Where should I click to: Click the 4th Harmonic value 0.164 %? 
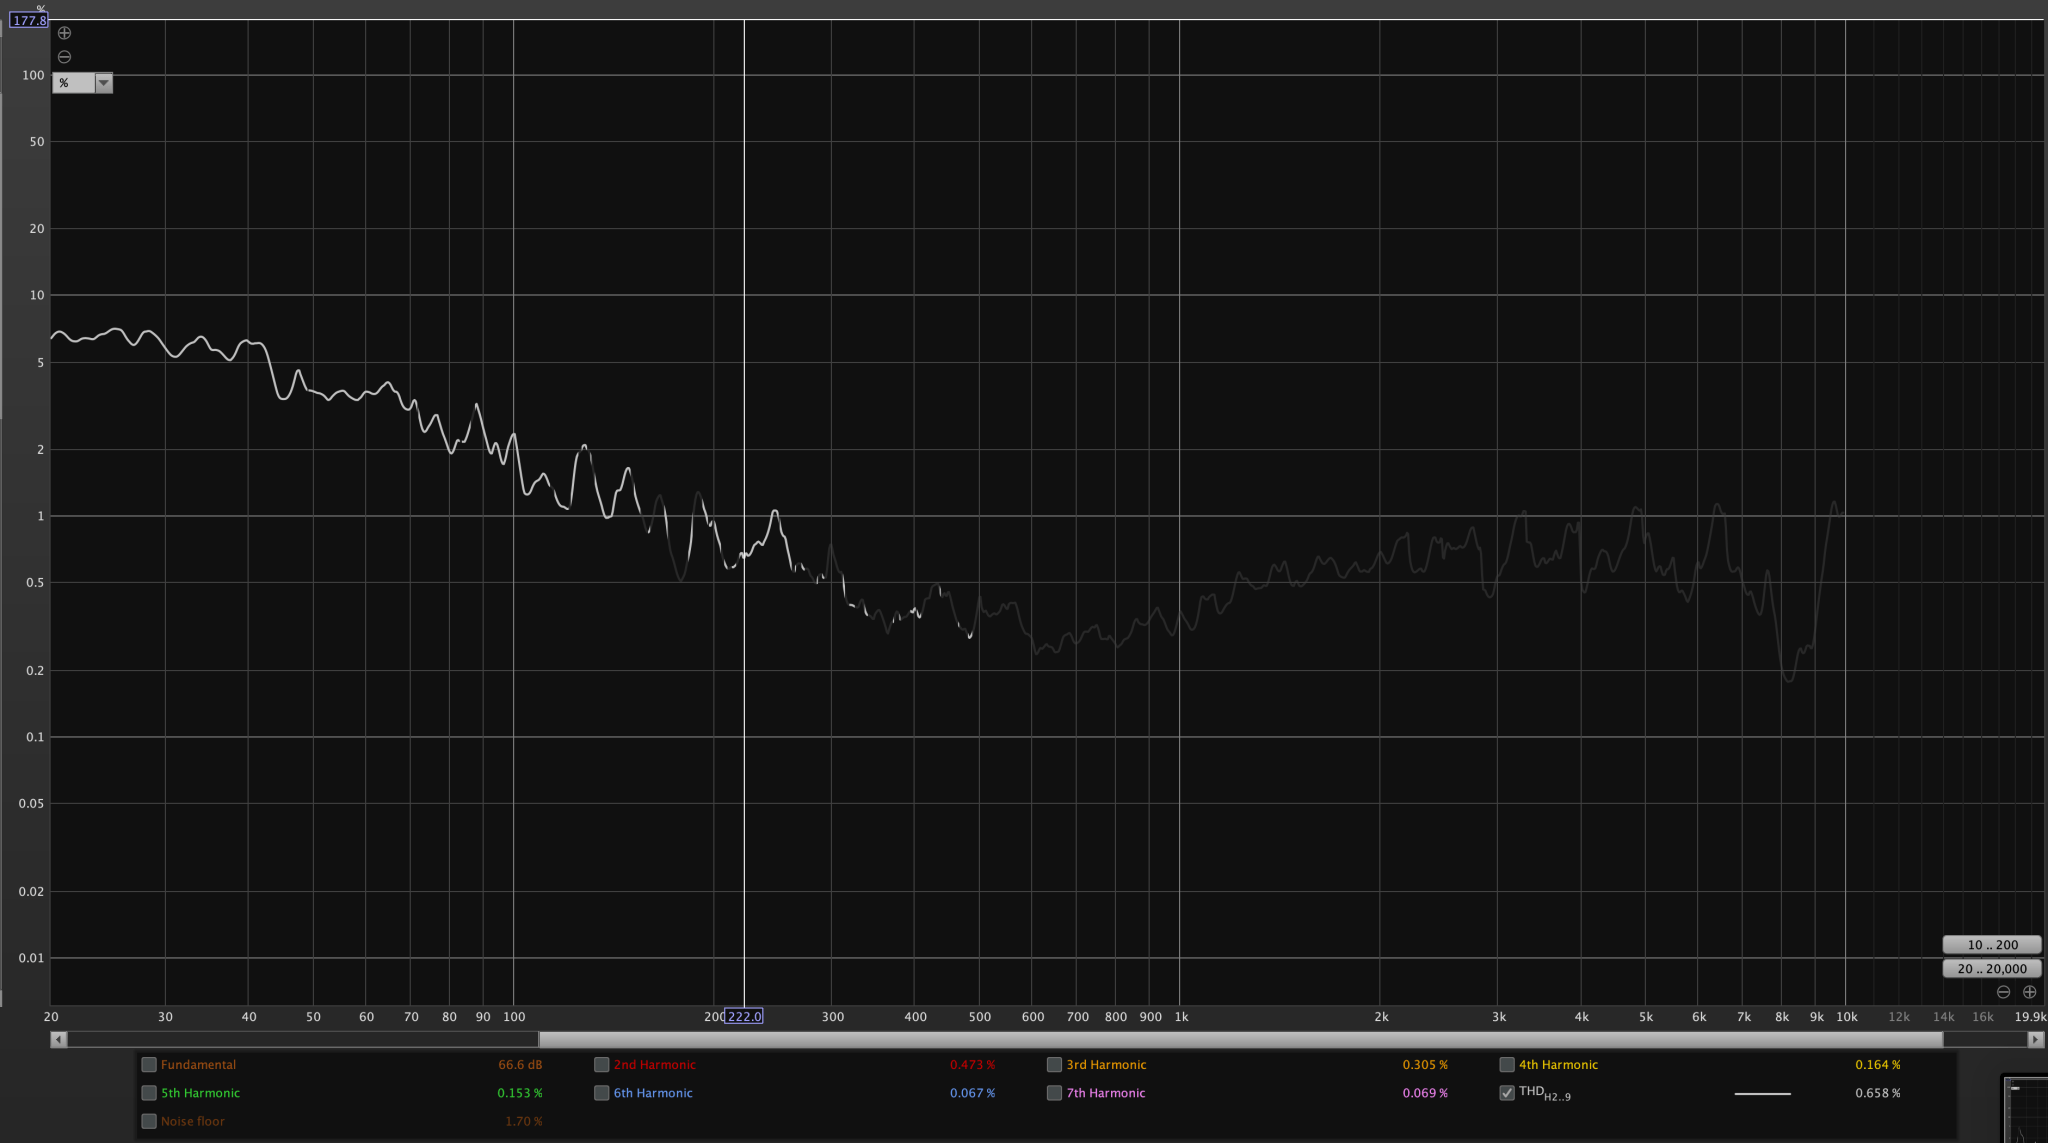coord(1878,1065)
